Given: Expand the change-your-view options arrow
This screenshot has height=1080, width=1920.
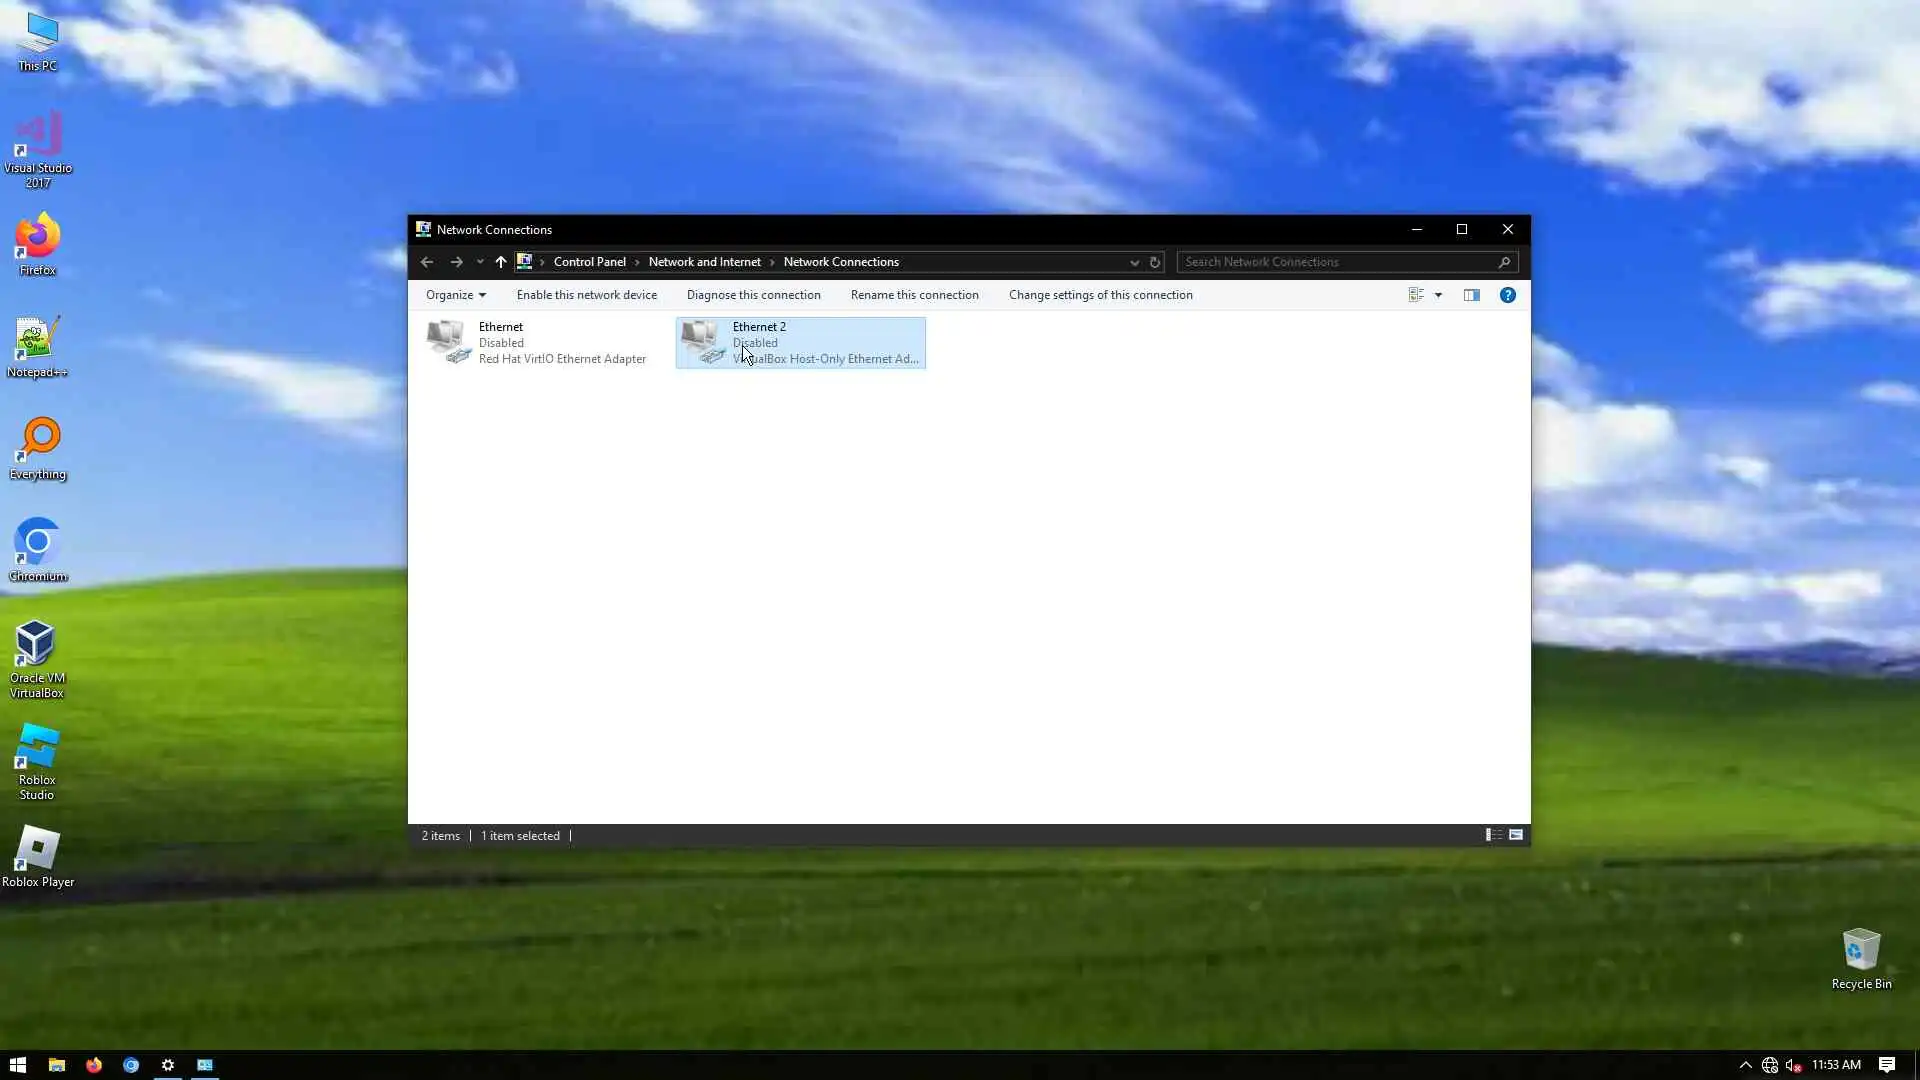Looking at the screenshot, I should point(1438,295).
